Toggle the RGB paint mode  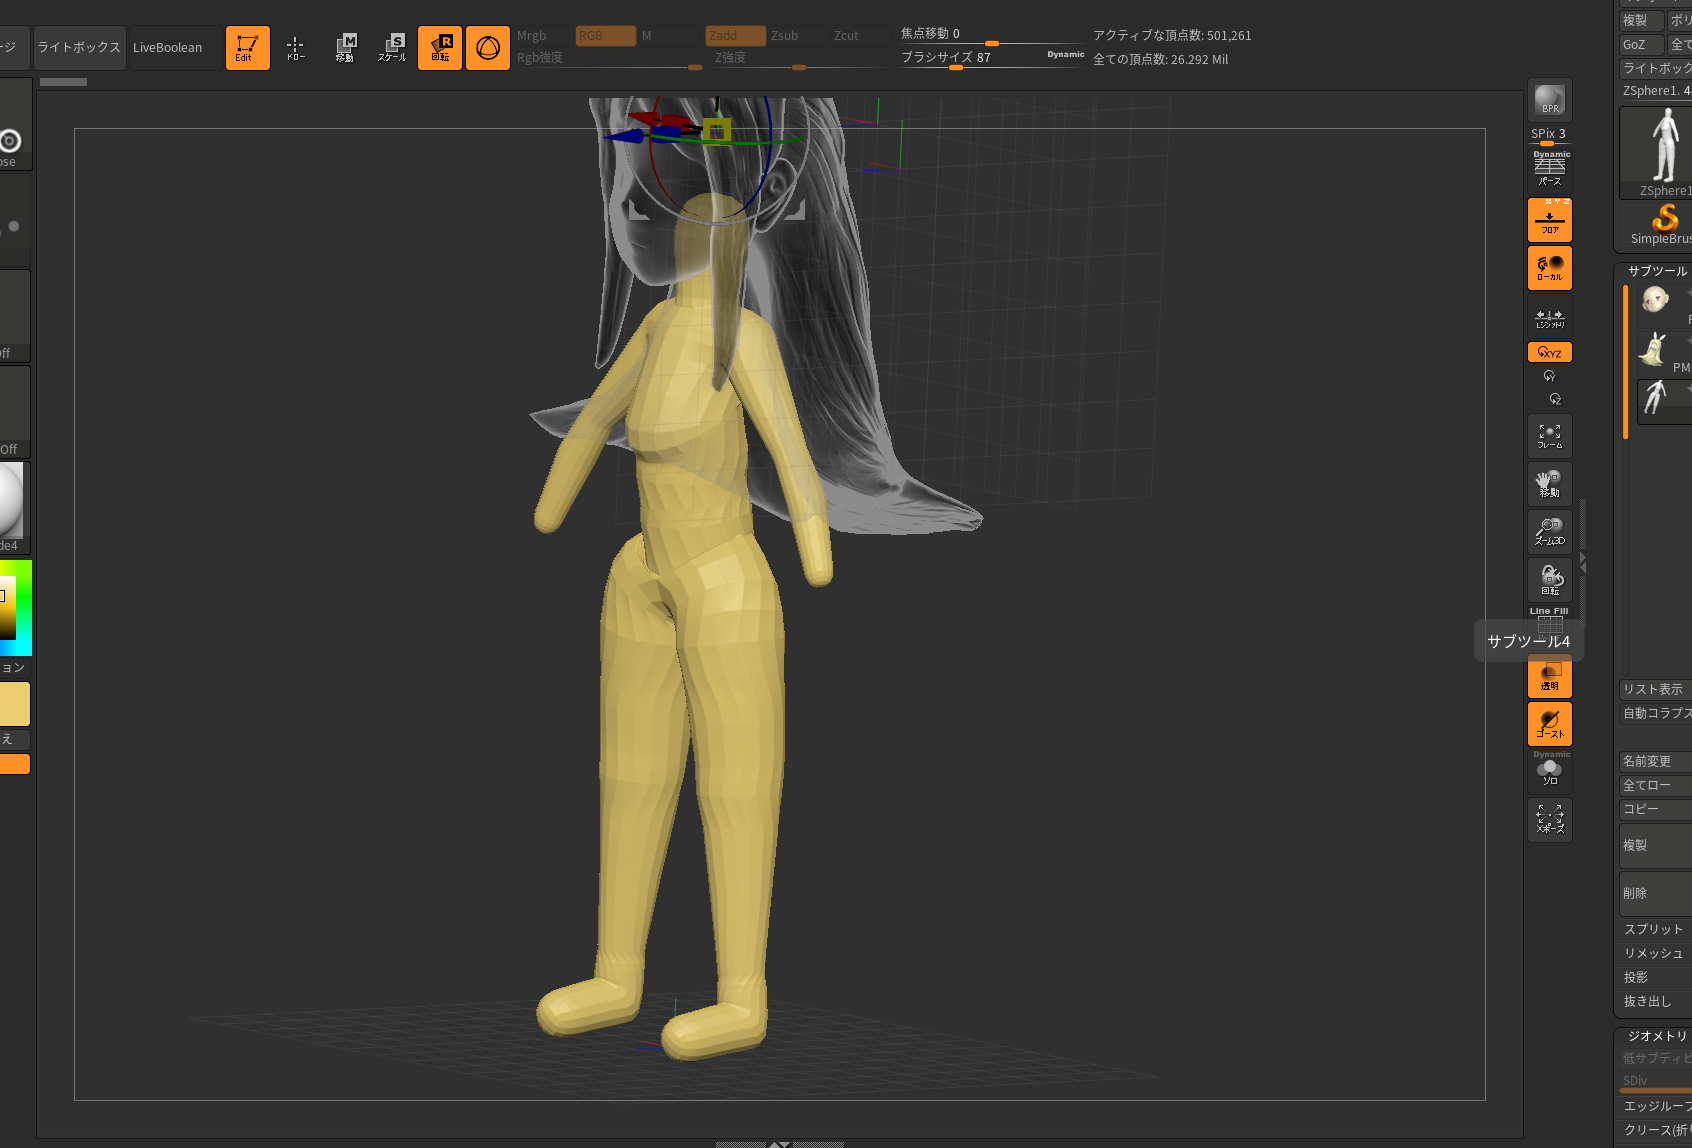(606, 36)
